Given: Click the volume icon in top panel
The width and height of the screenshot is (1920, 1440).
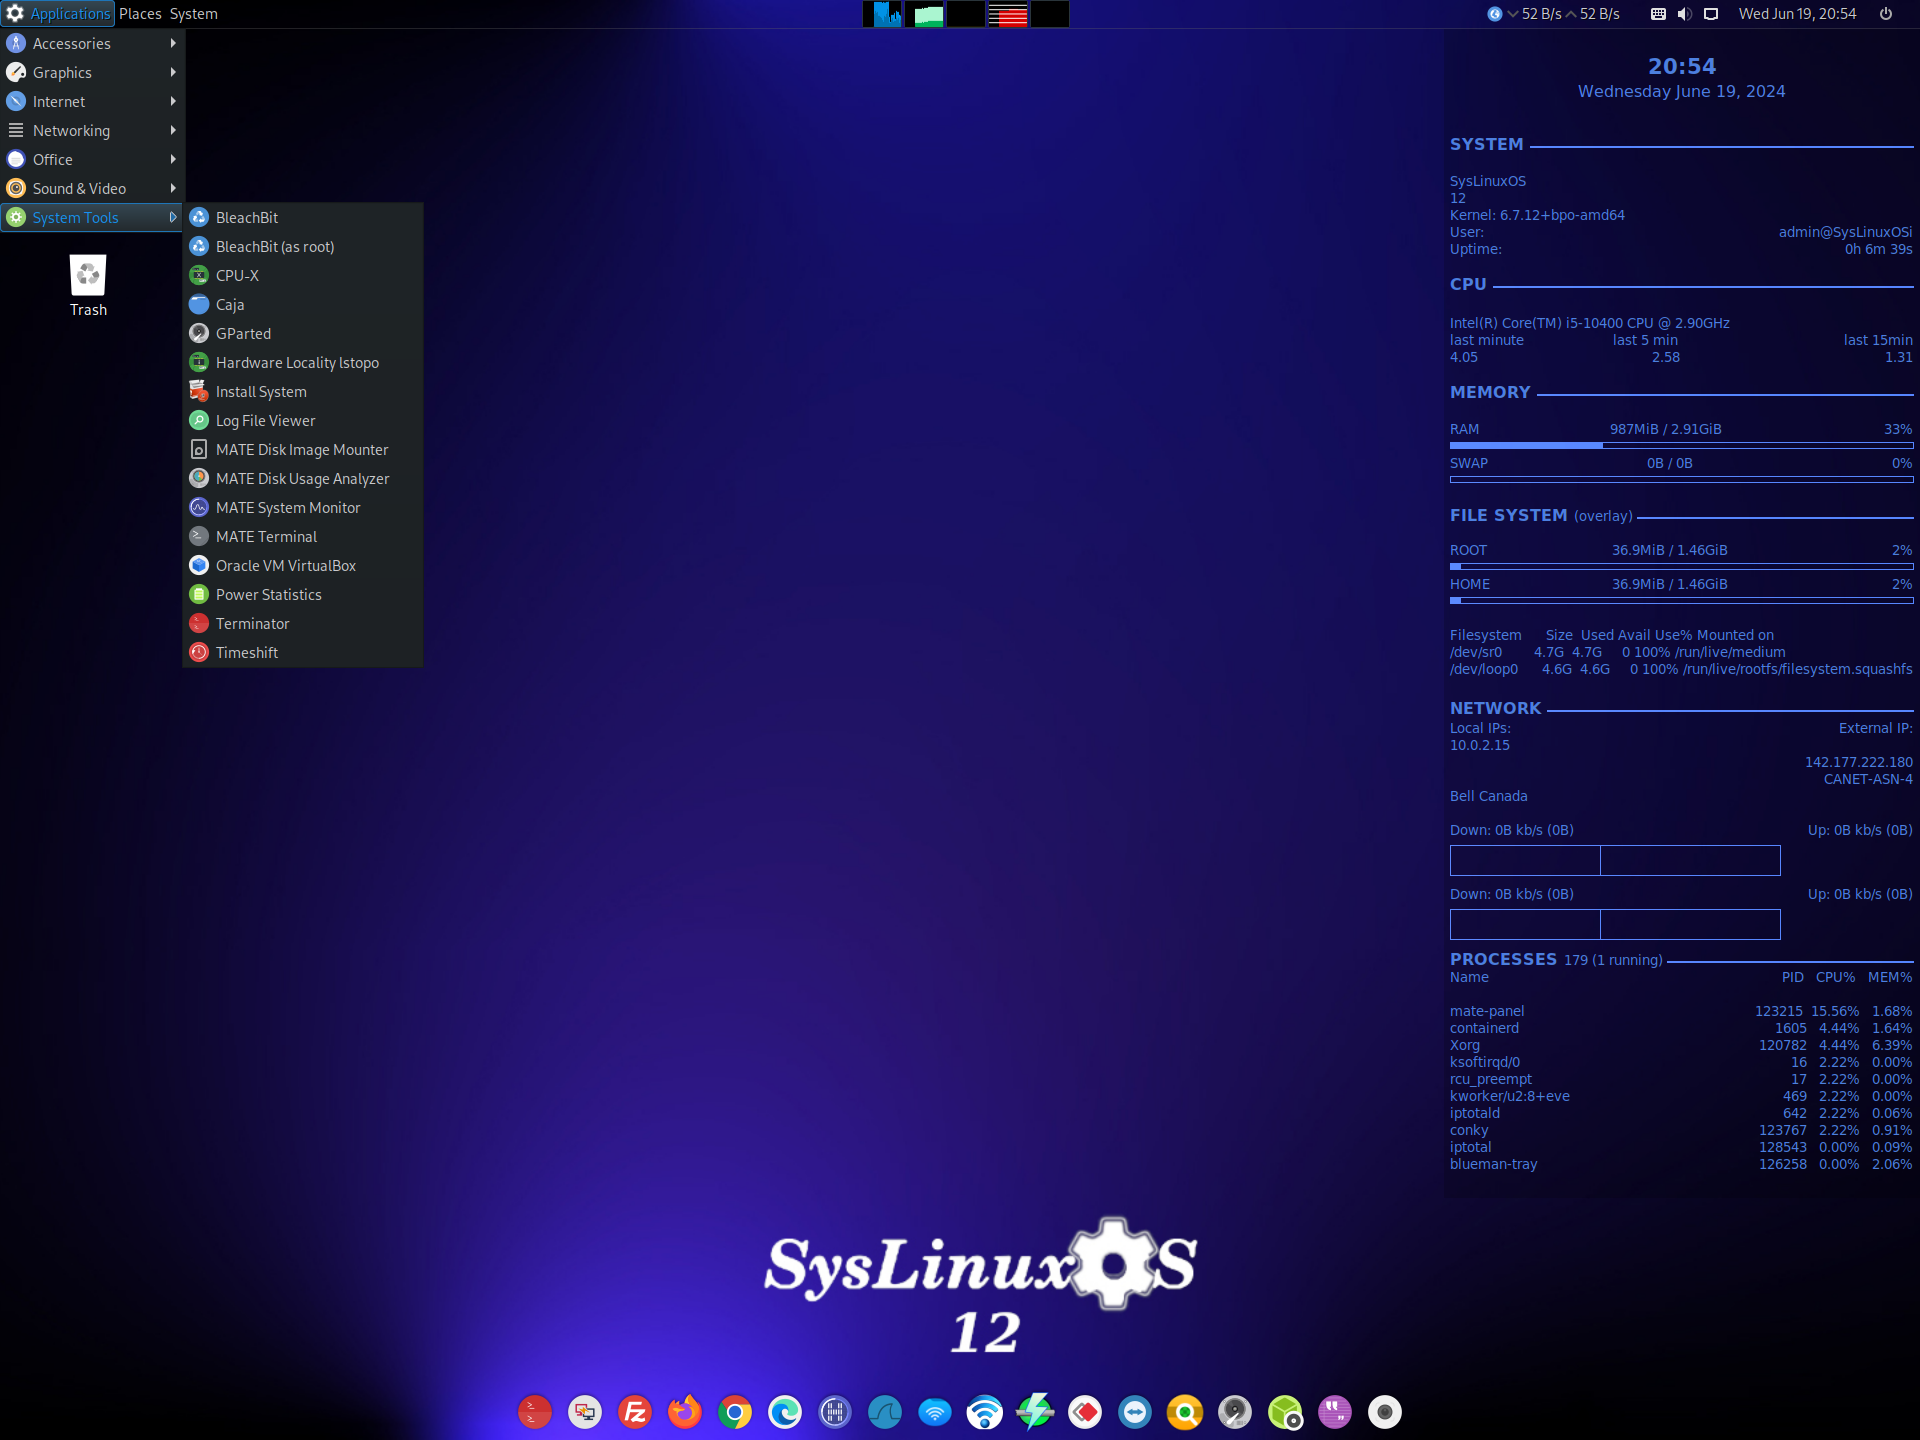Looking at the screenshot, I should 1684,14.
